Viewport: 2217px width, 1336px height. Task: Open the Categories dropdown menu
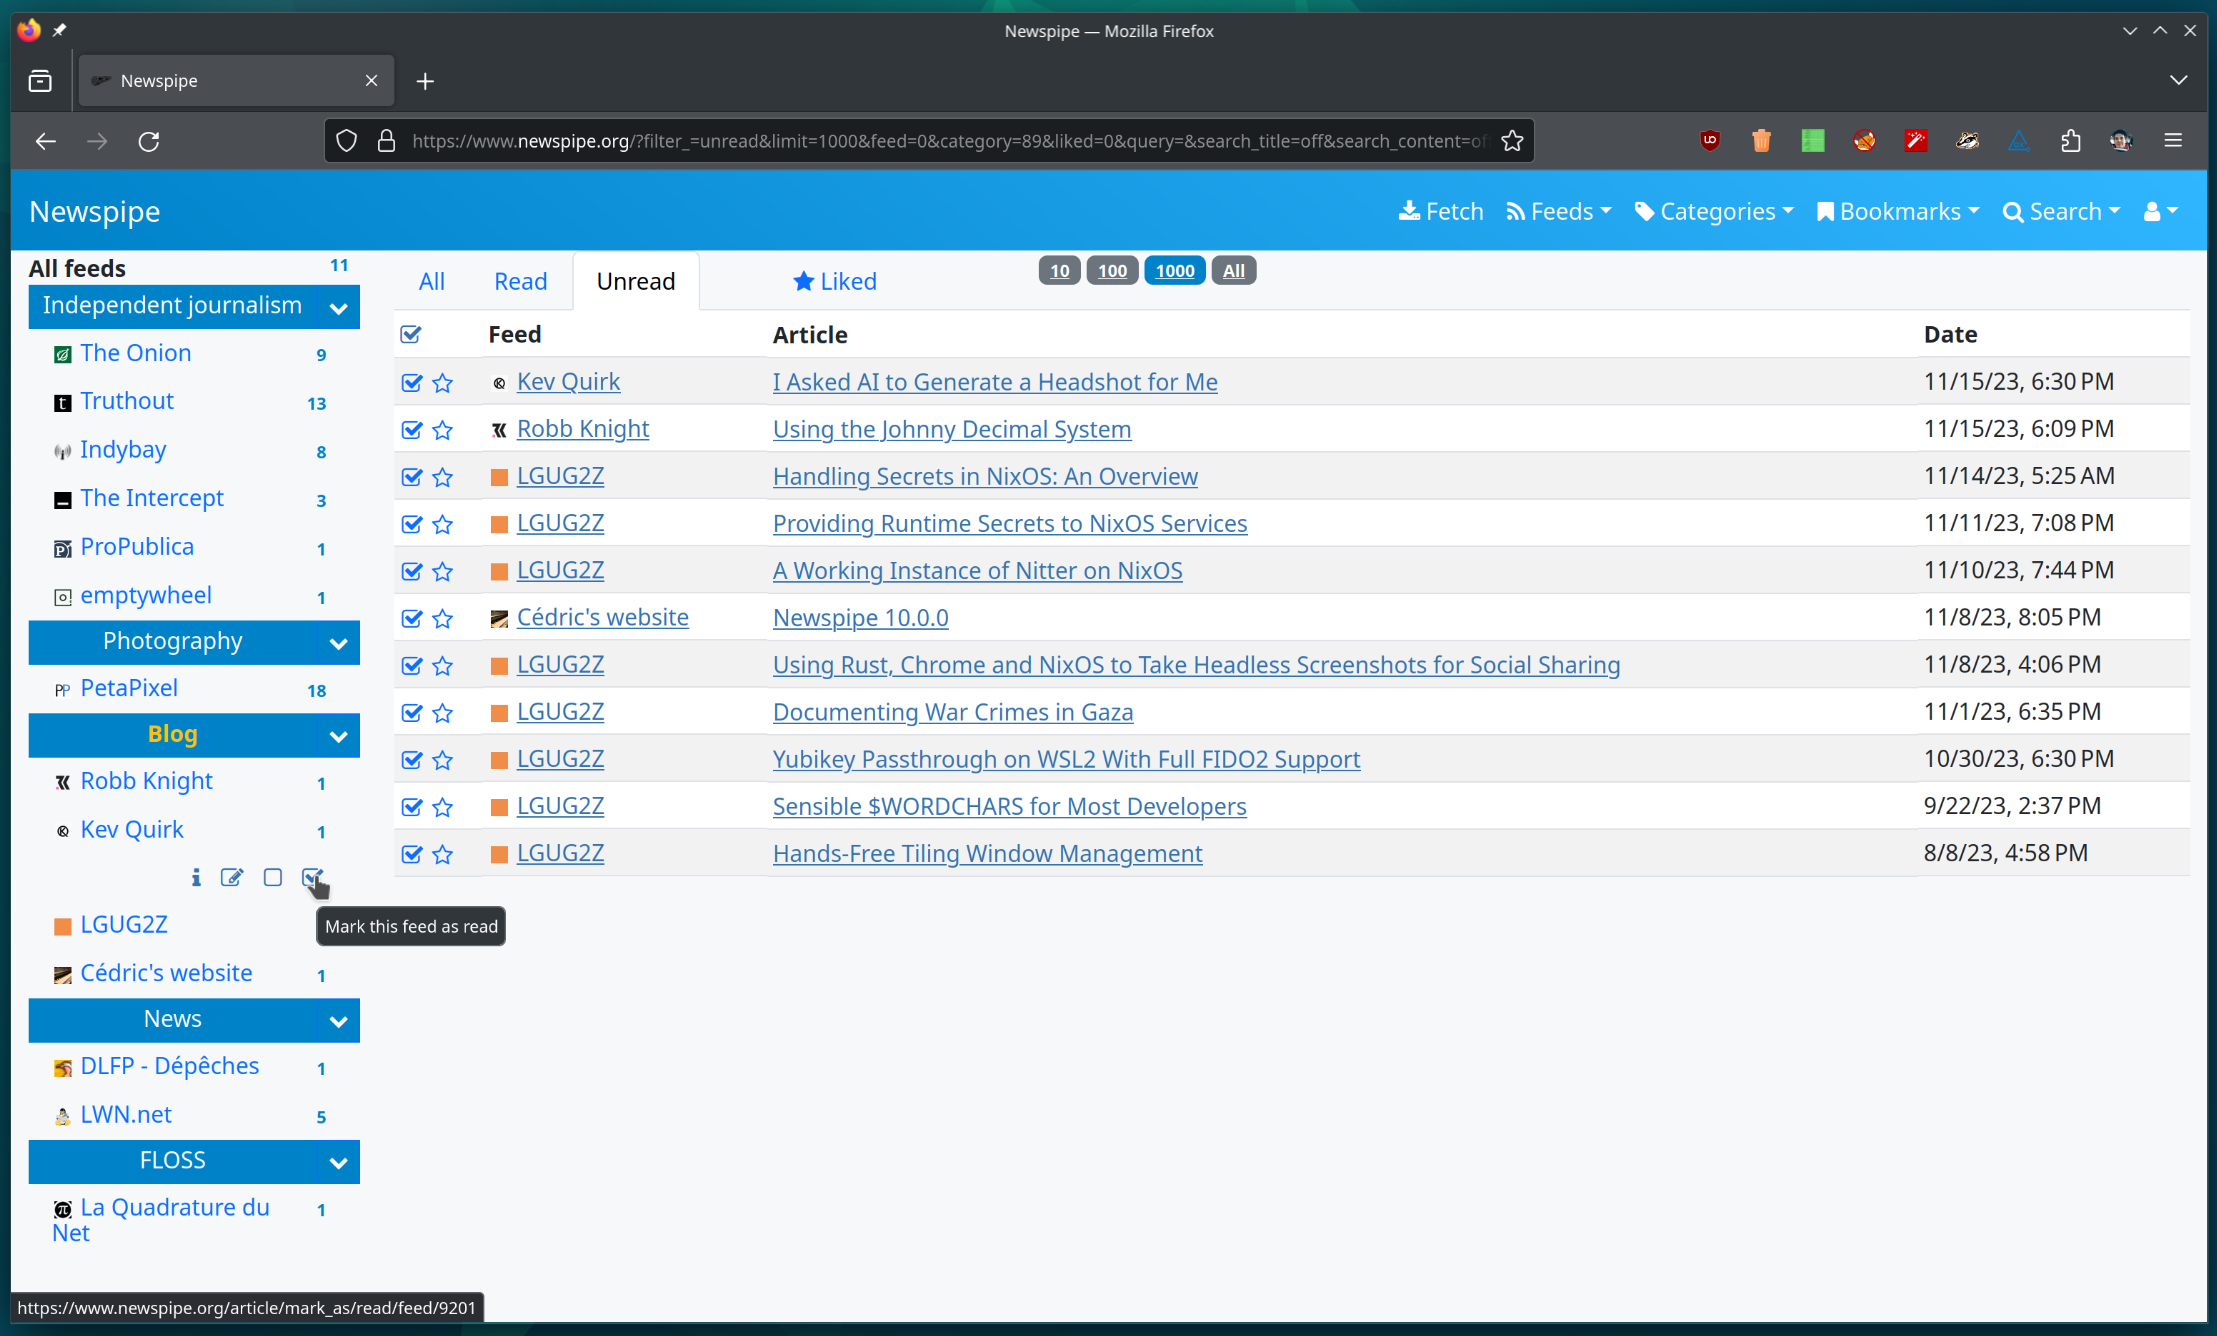(1714, 211)
